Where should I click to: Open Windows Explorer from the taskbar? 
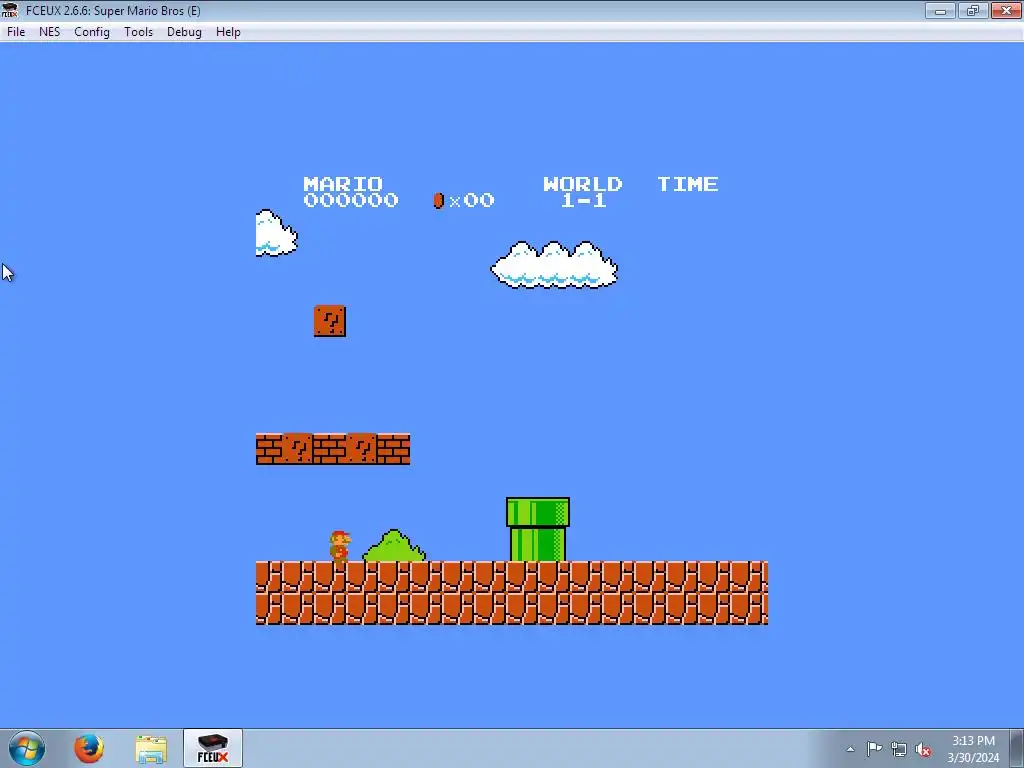[x=151, y=749]
